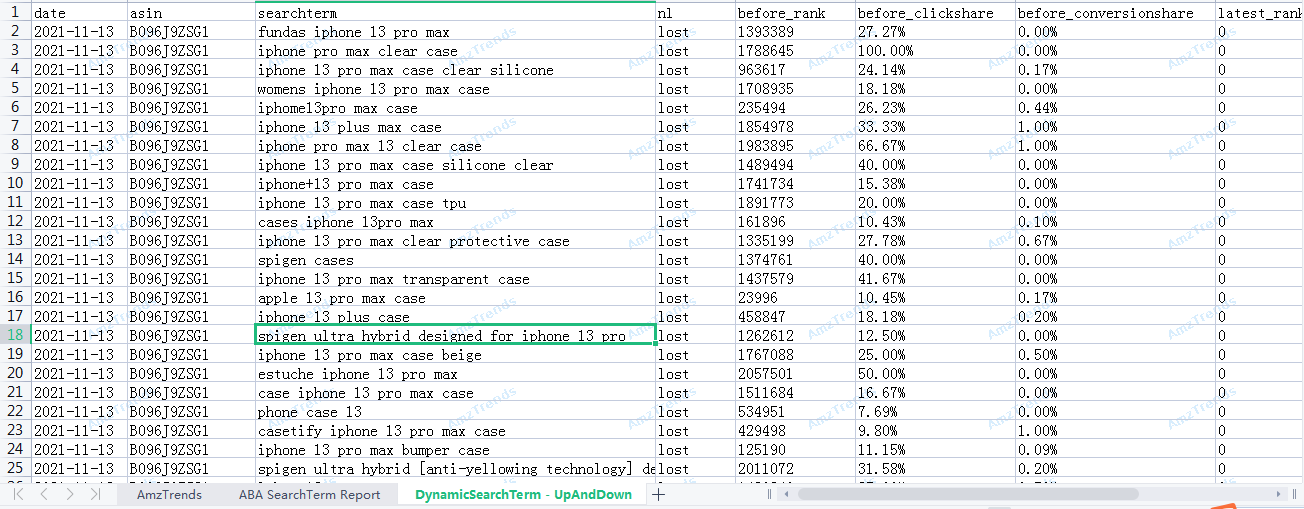Click cell 'phone case 13'
Image resolution: width=1304 pixels, height=509 pixels.
[455, 412]
